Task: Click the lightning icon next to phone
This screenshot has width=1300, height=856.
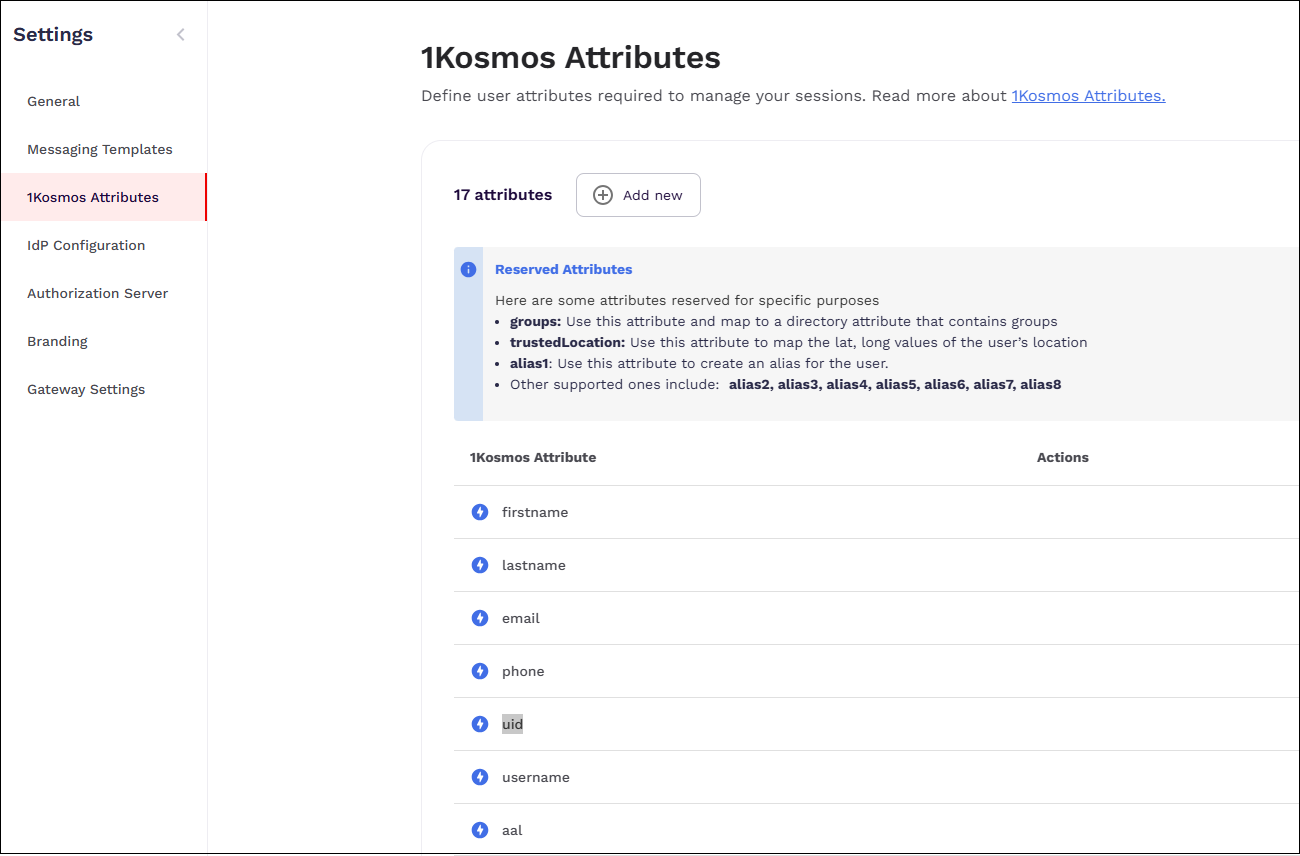Action: 480,671
